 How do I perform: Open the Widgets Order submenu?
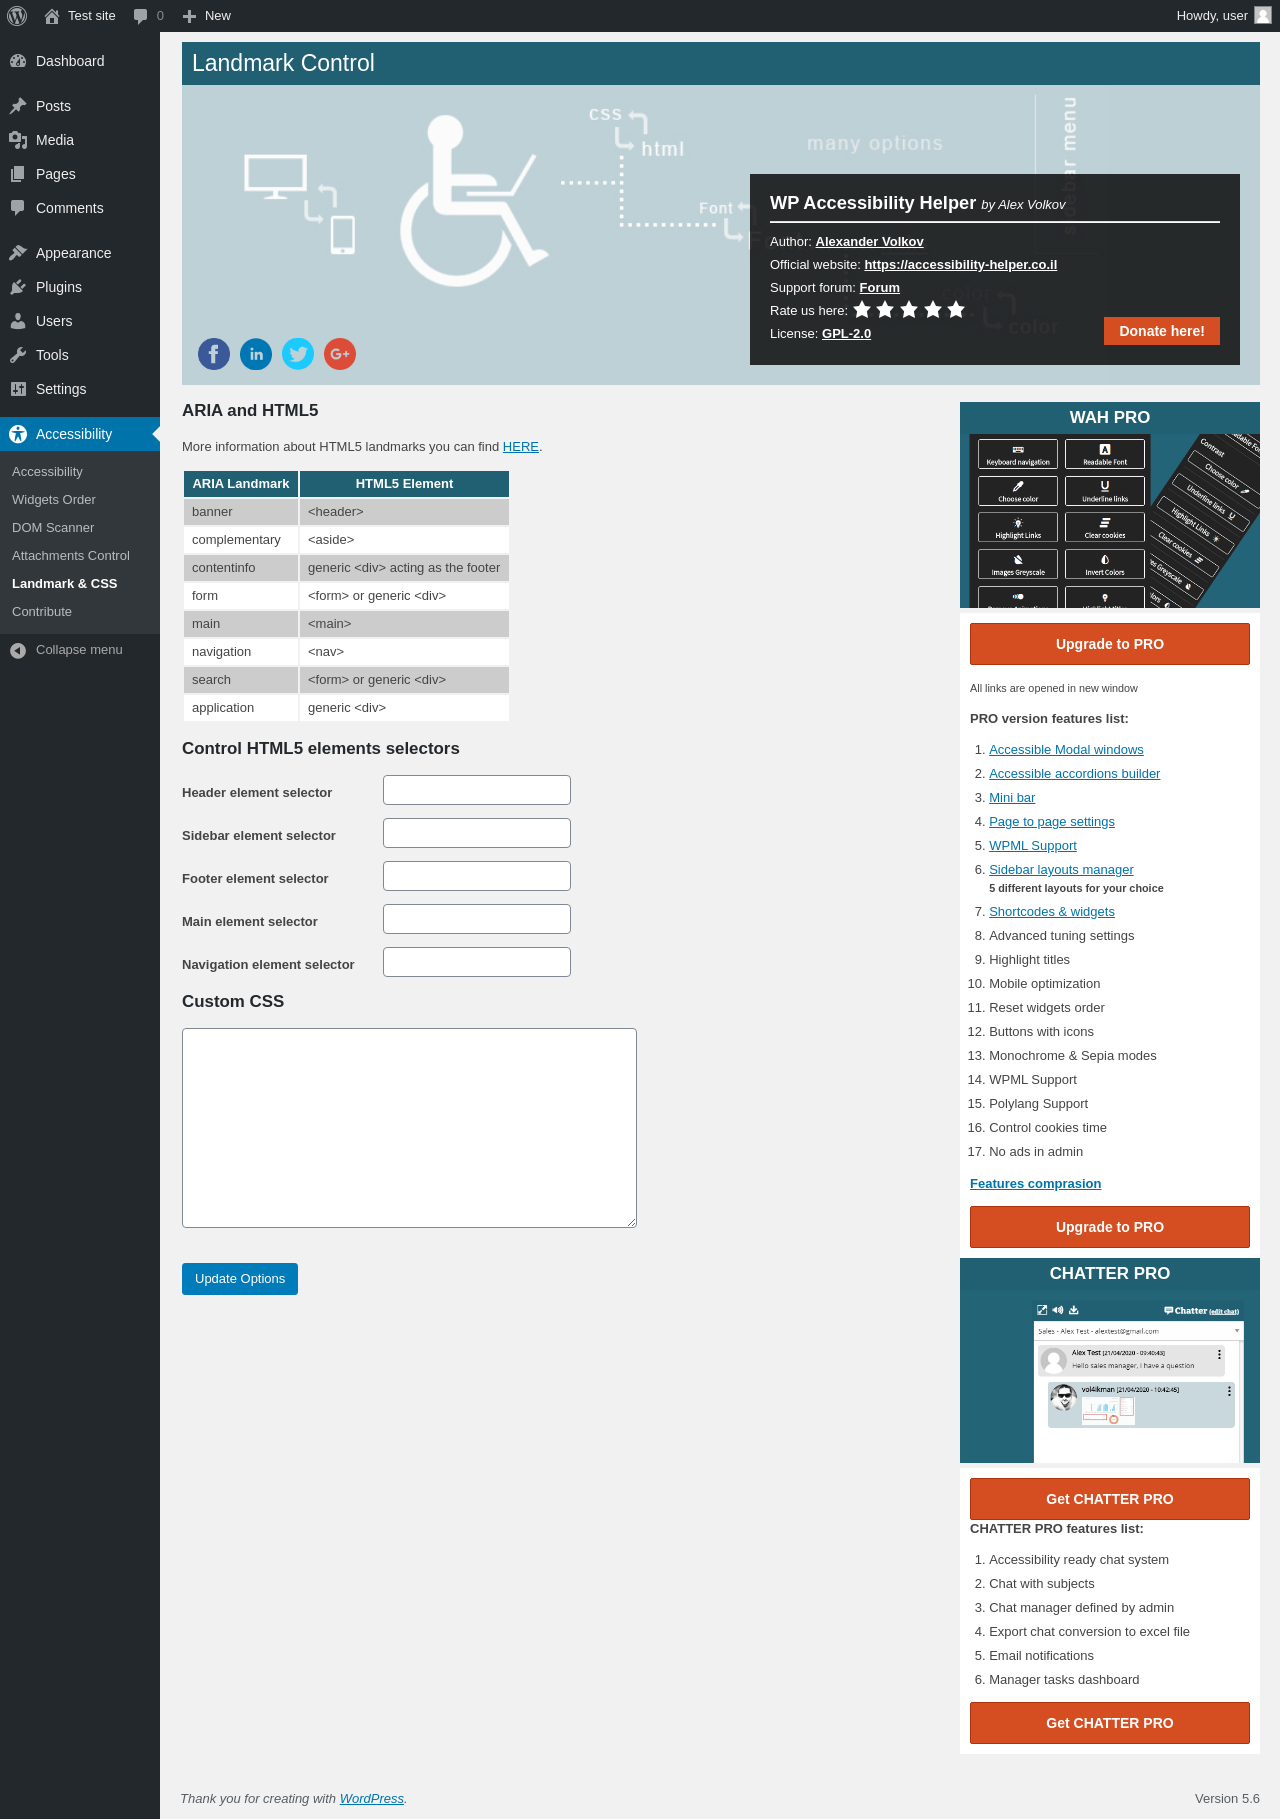pyautogui.click(x=54, y=500)
